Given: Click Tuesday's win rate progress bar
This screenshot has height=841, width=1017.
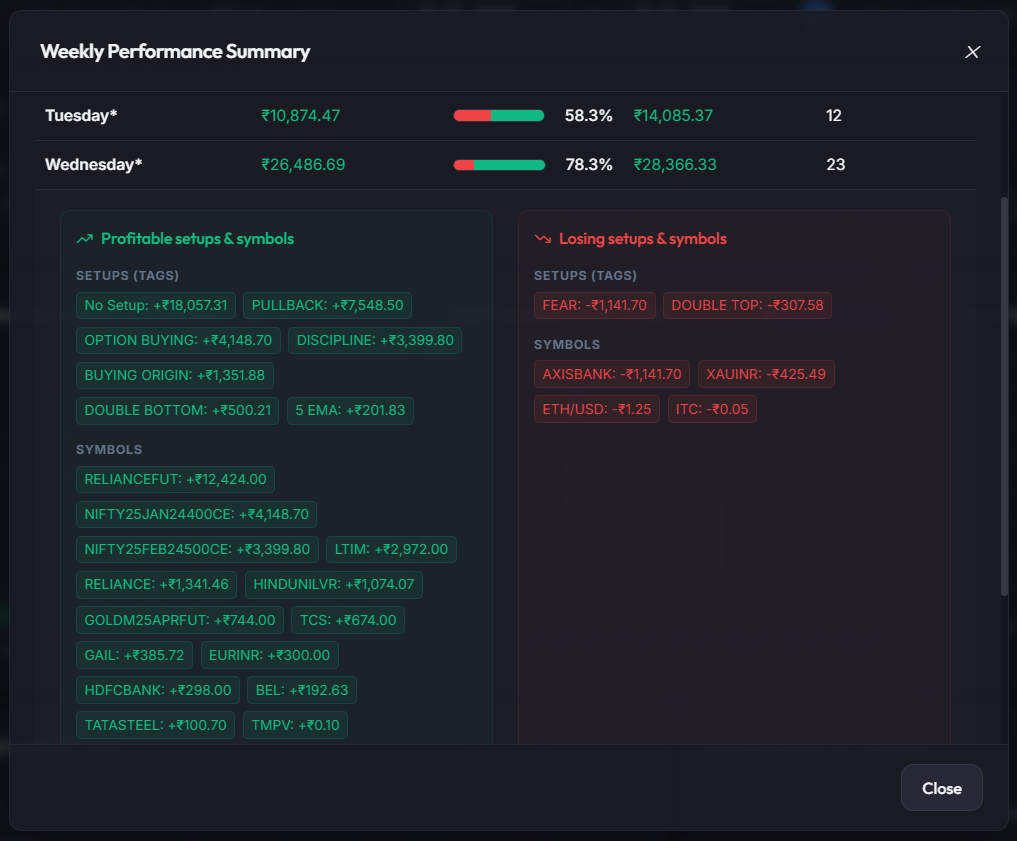Looking at the screenshot, I should coord(499,116).
